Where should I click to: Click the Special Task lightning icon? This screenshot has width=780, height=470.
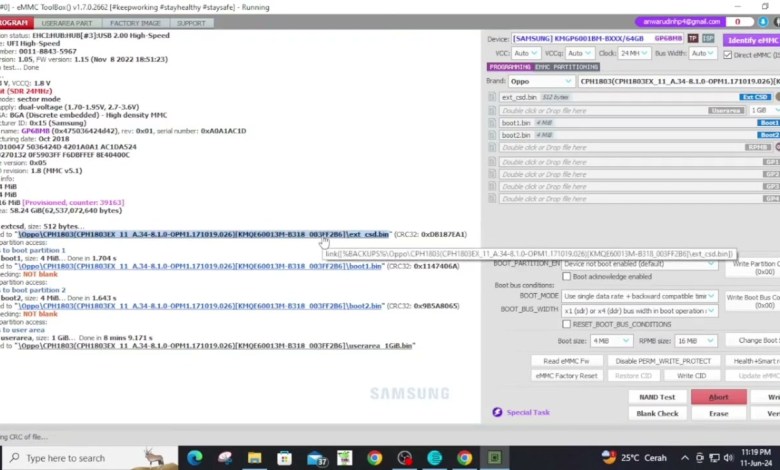coord(497,412)
